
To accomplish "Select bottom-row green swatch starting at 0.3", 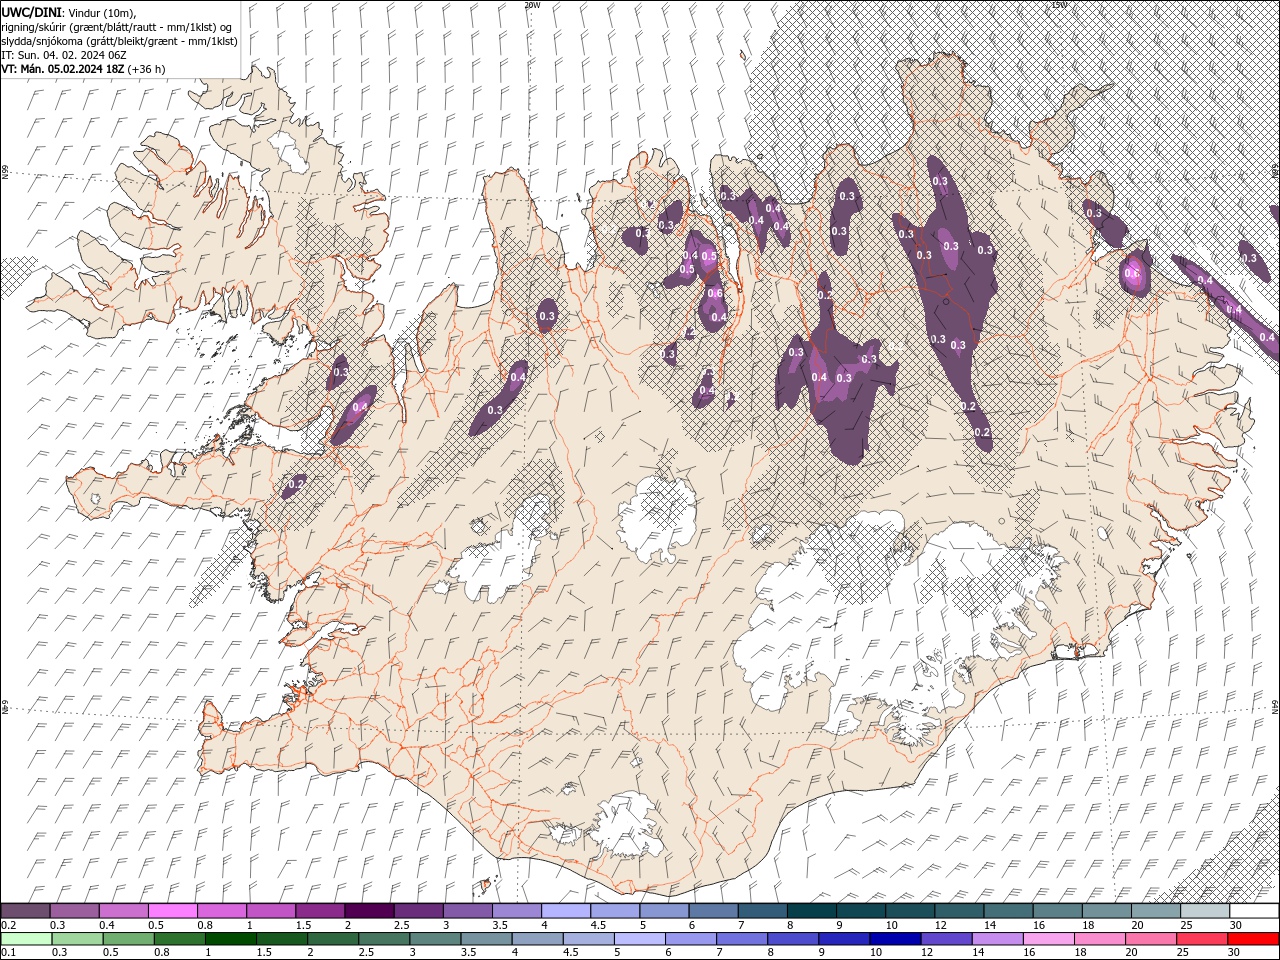I will pos(77,938).
